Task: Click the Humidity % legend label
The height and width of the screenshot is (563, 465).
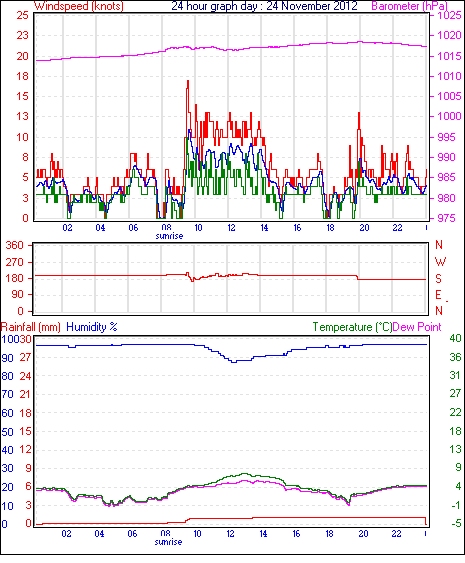Action: pyautogui.click(x=92, y=327)
